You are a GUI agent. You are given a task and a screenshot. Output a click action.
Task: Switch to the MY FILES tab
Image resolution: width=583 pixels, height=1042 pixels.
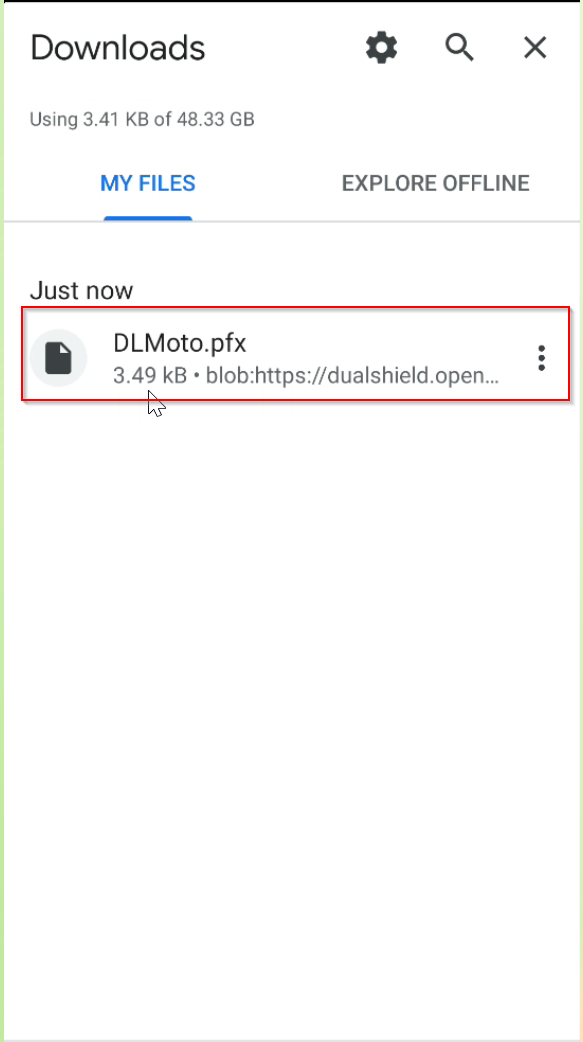(x=148, y=183)
